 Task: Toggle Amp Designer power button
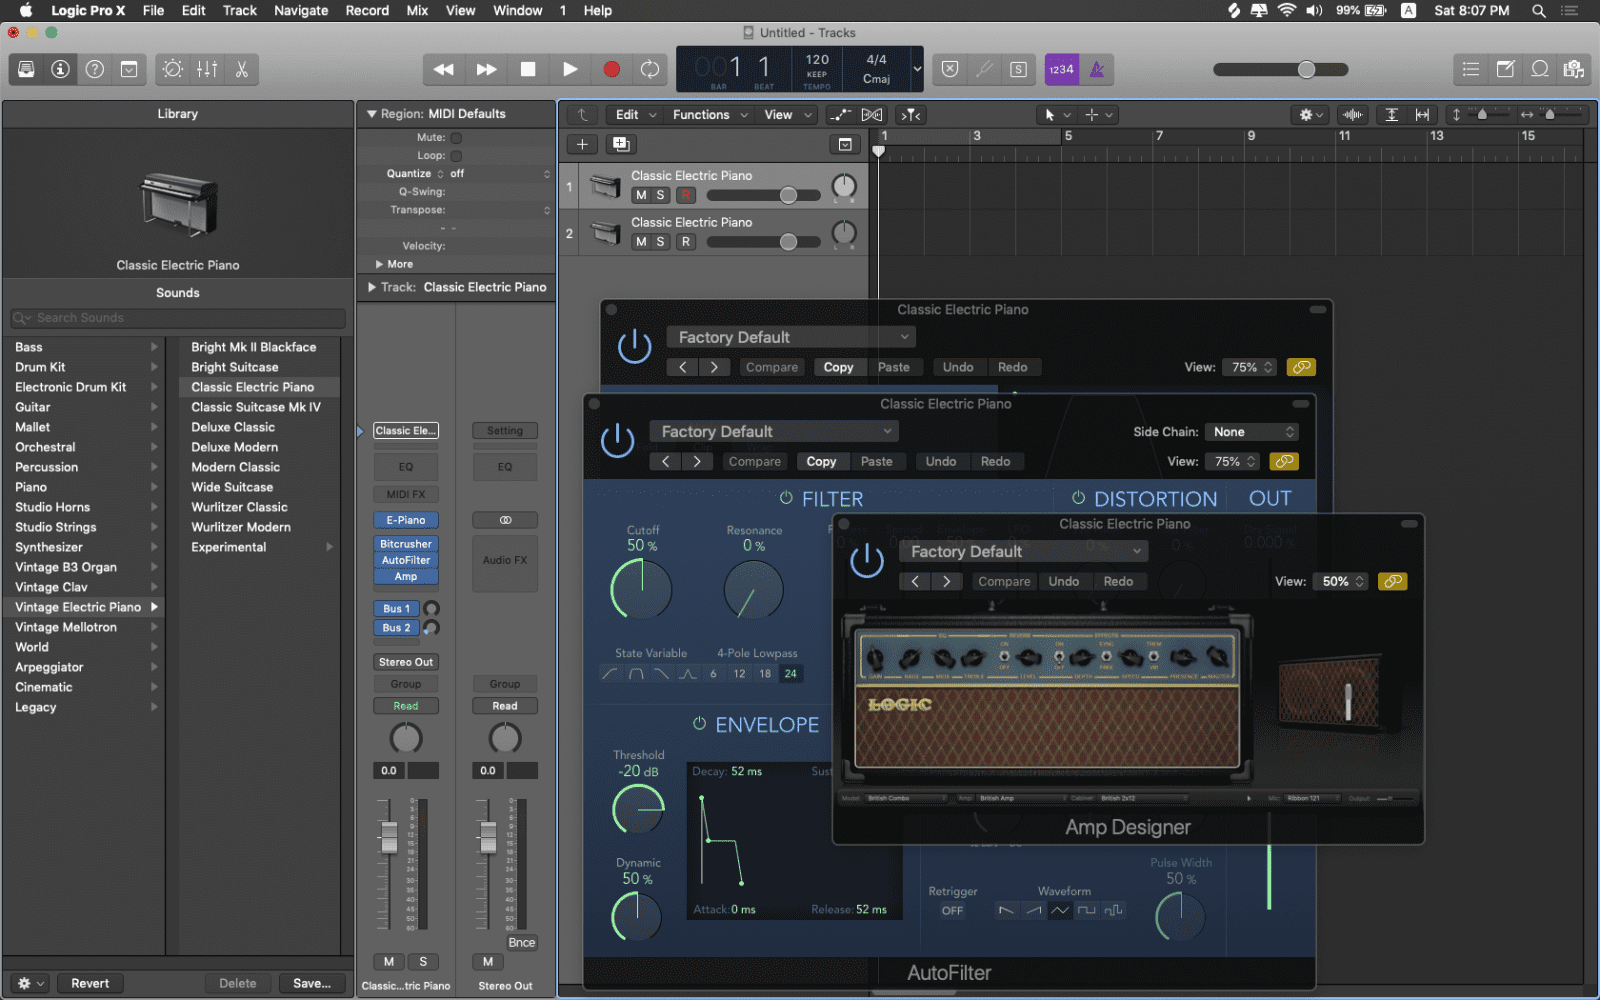point(867,560)
